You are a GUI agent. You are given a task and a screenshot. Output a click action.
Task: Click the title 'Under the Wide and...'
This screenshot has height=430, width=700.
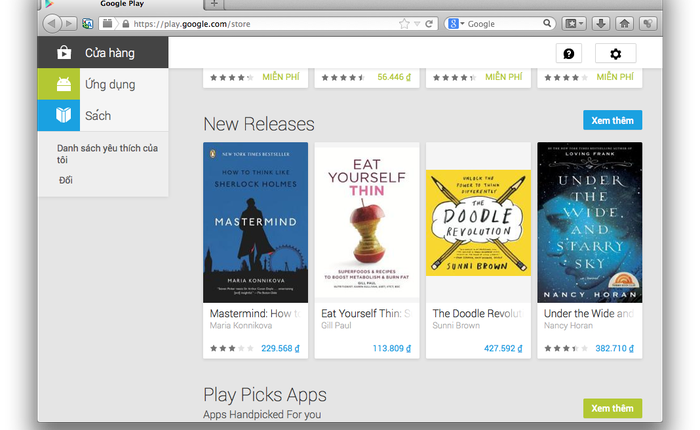pyautogui.click(x=589, y=313)
